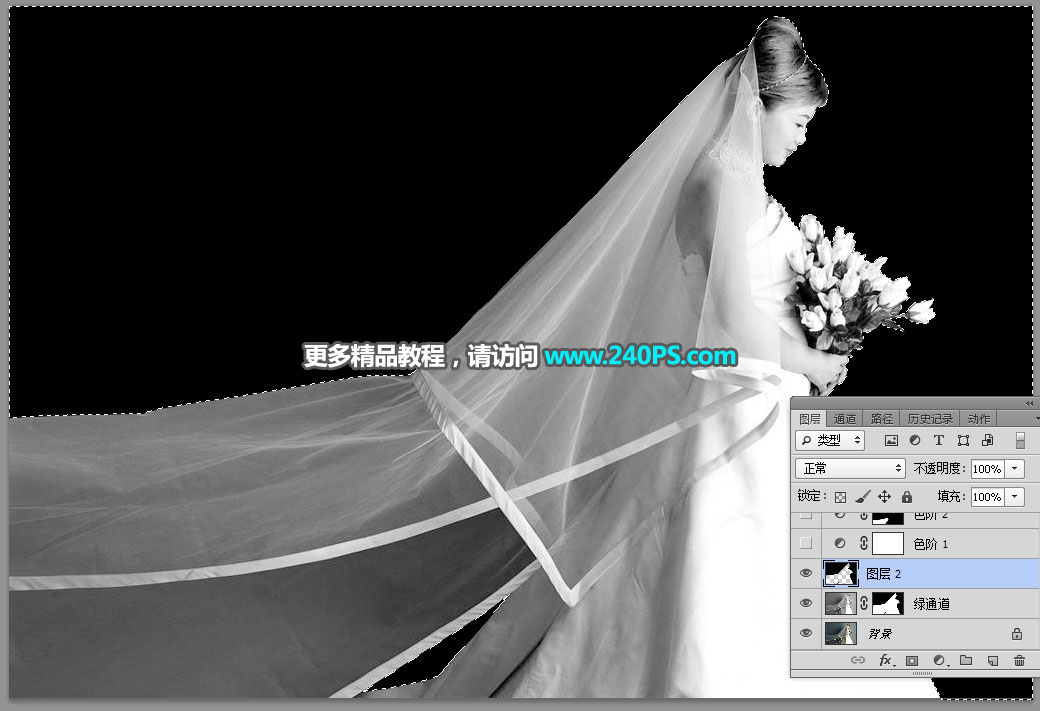Viewport: 1040px width, 711px height.
Task: Toggle the layer filtering on/off switch
Action: tap(1020, 440)
